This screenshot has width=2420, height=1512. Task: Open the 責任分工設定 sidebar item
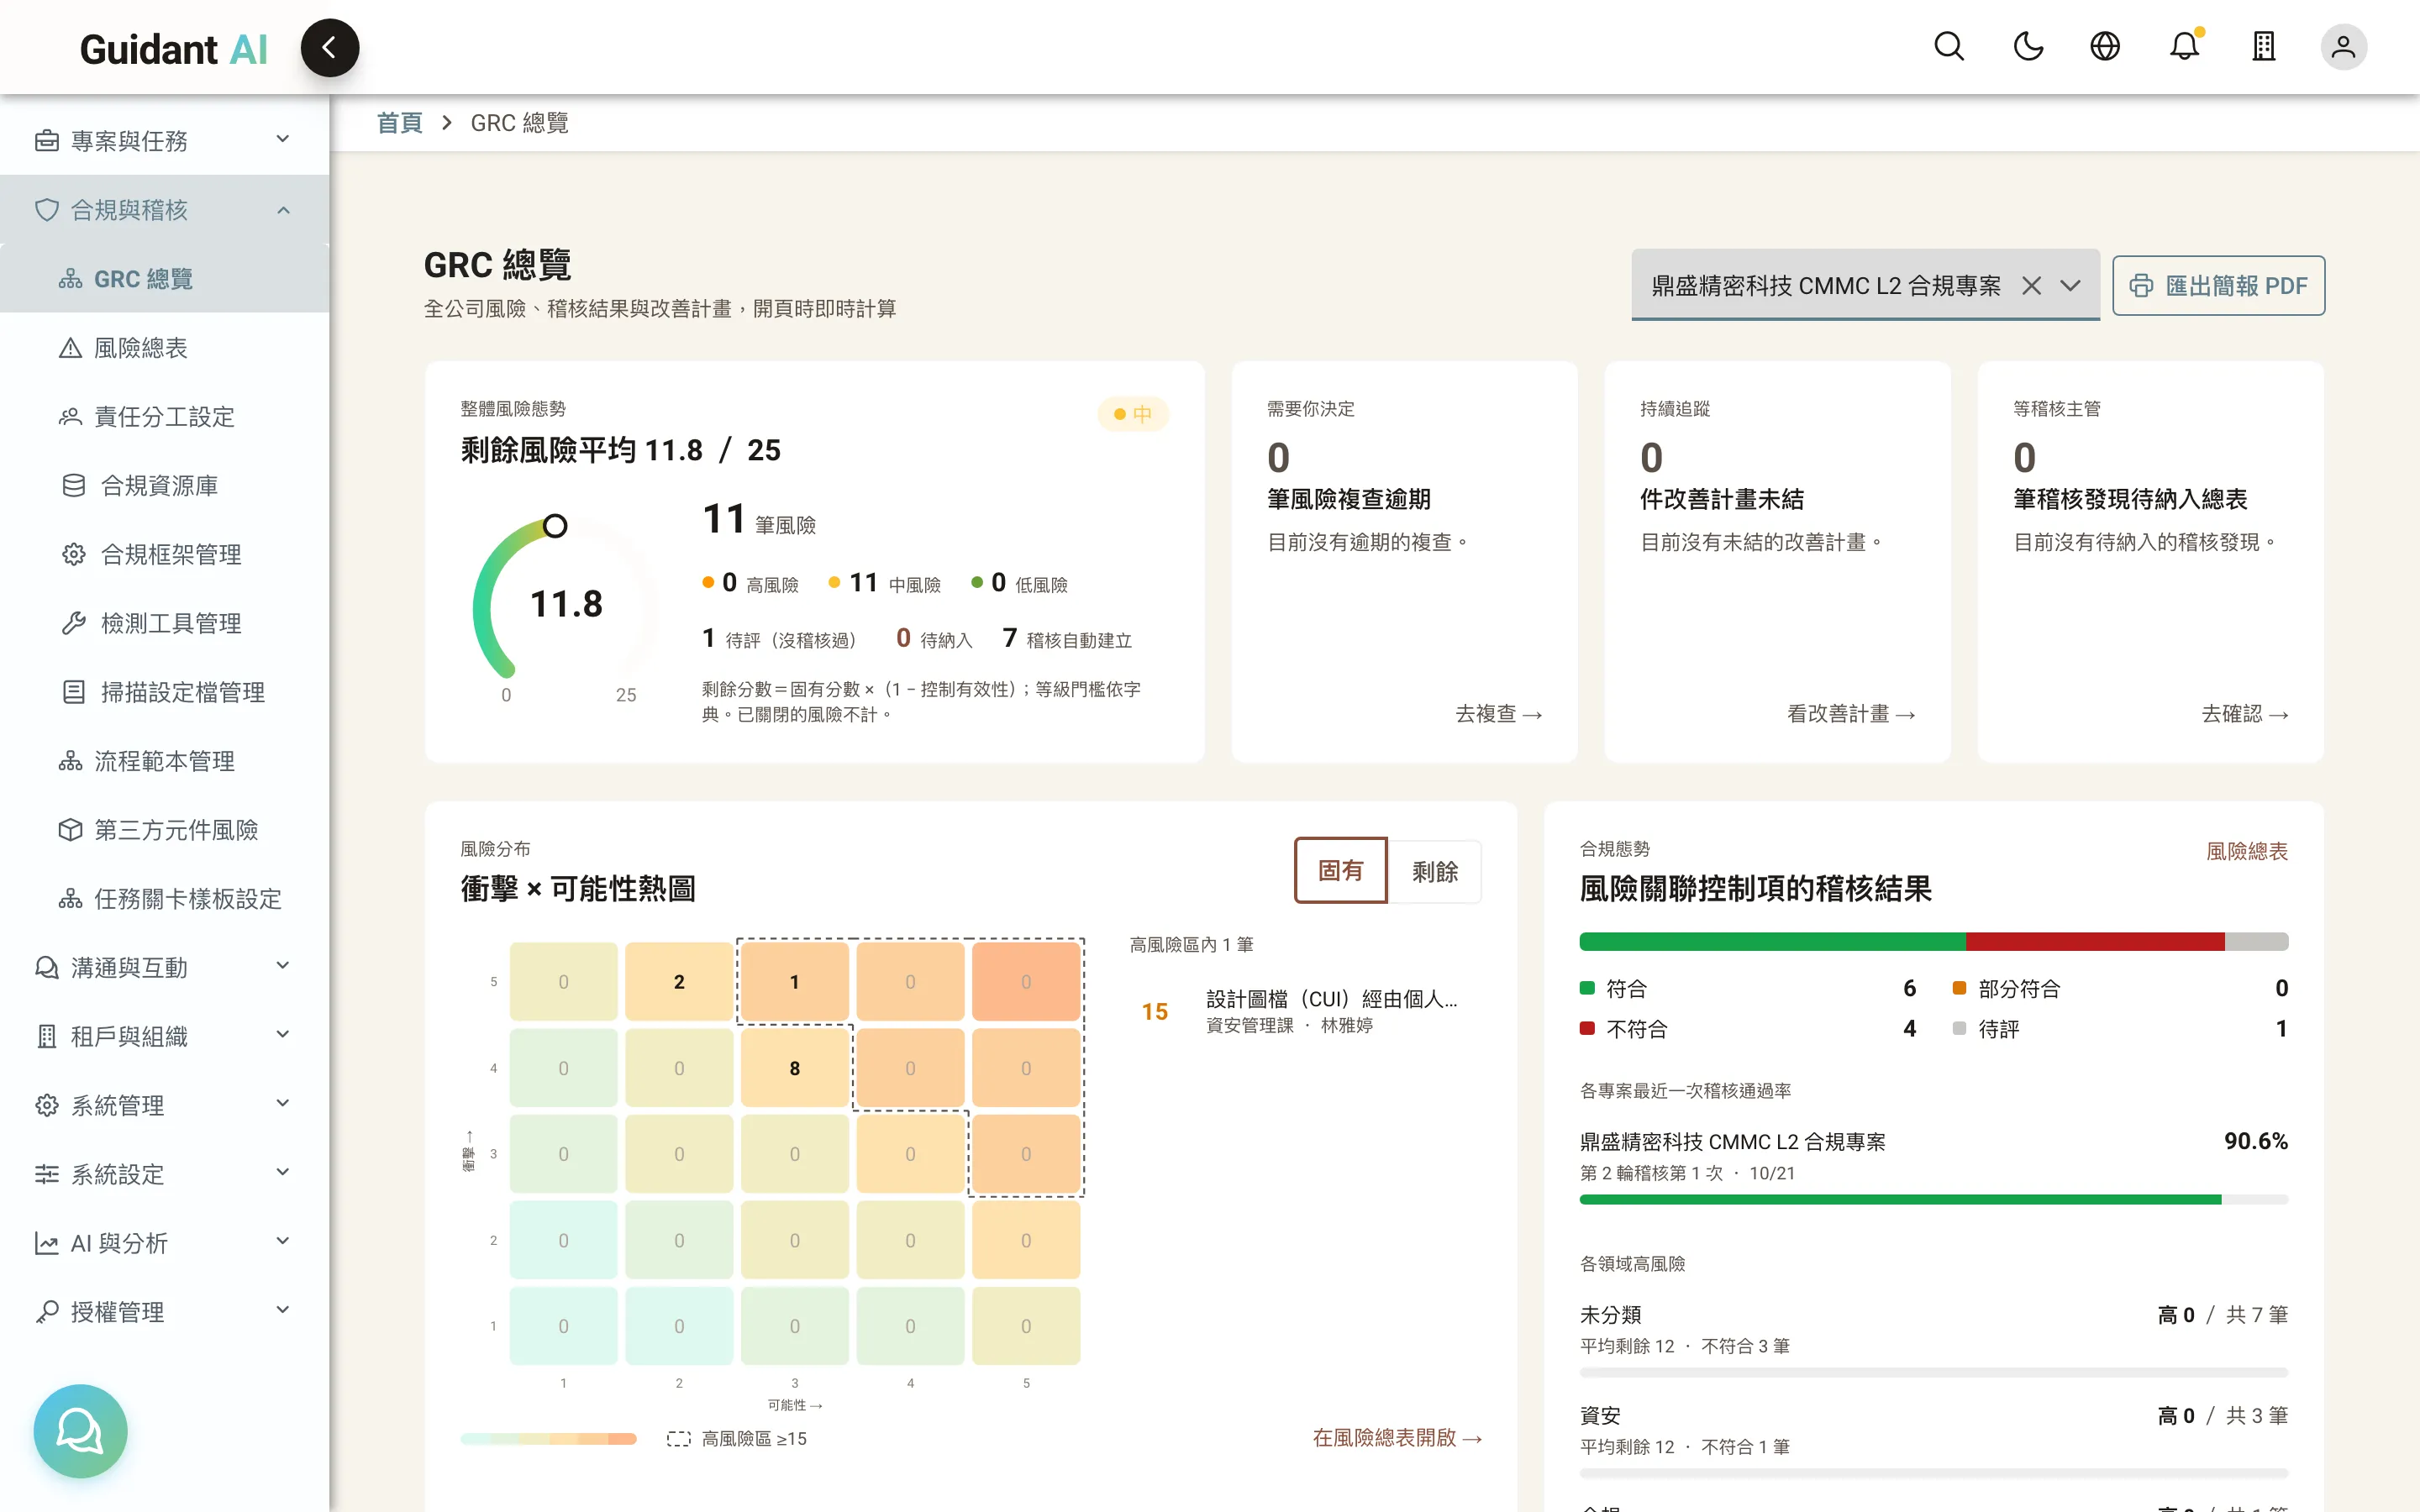(164, 416)
